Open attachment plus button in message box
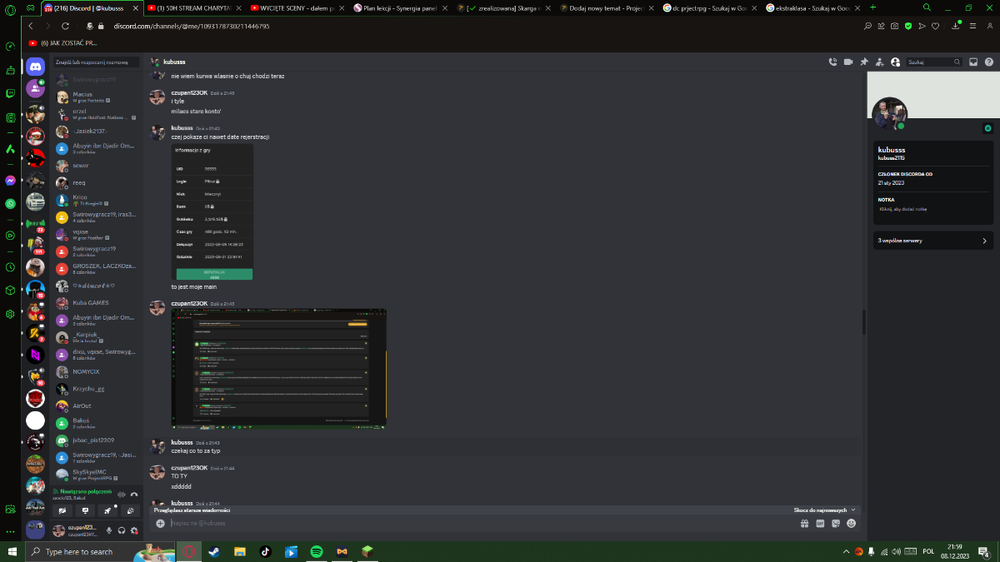Viewport: 1000px width, 562px height. [160, 523]
